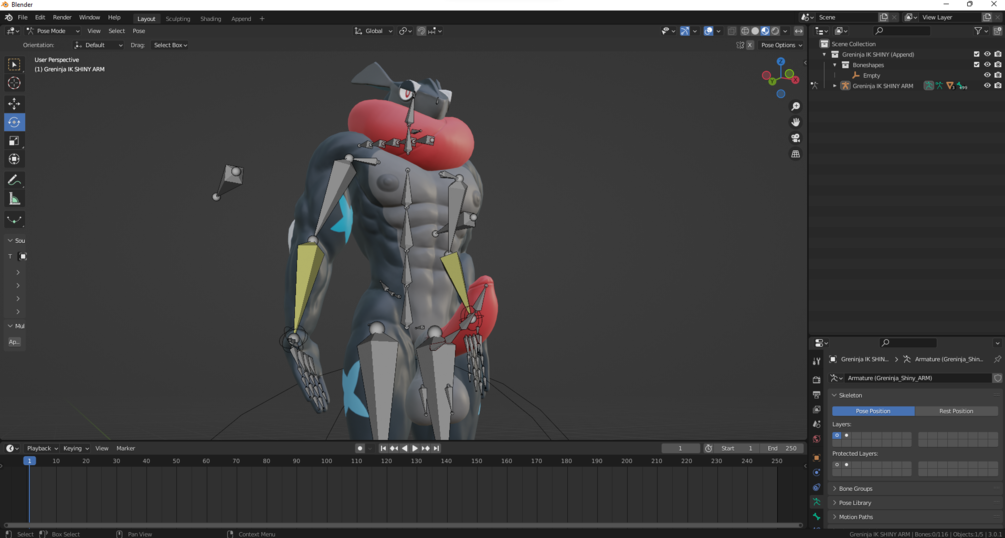The height and width of the screenshot is (538, 1005).
Task: Click the current frame number field
Action: point(681,448)
